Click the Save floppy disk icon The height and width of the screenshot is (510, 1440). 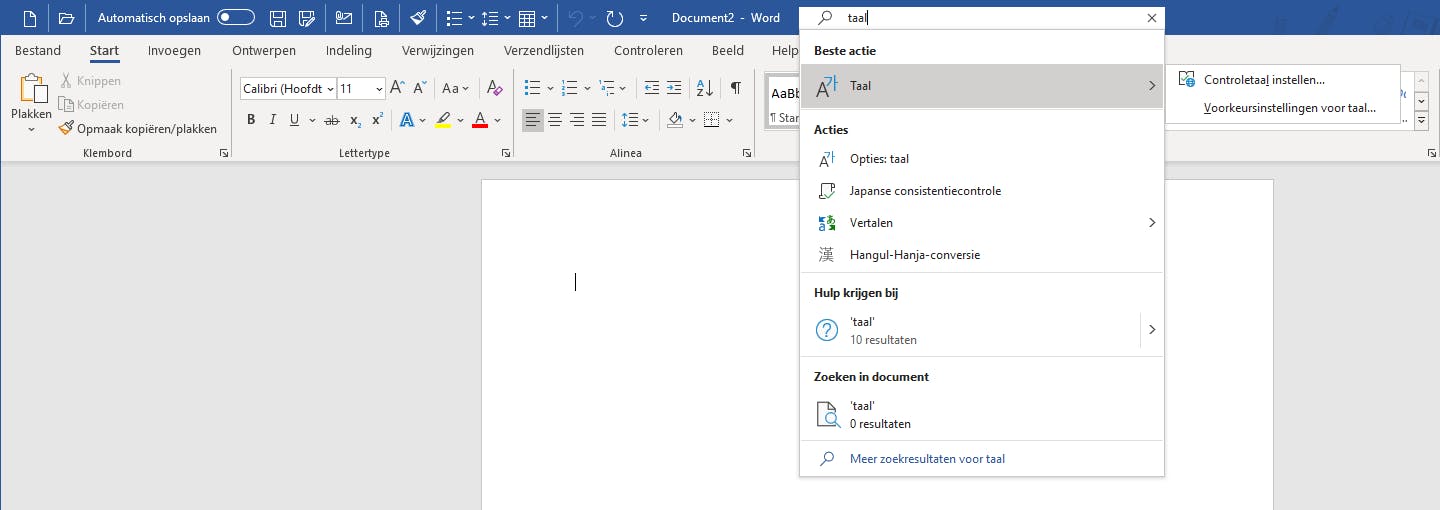click(x=279, y=18)
